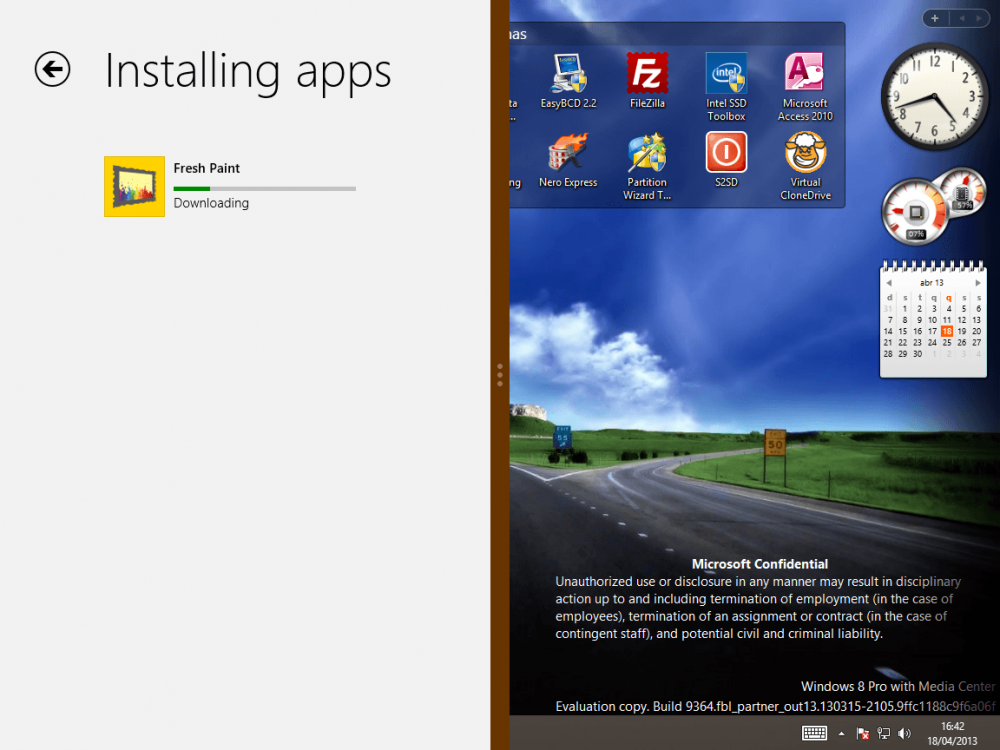Open the volume control tray icon
This screenshot has height=750, width=1000.
pyautogui.click(x=904, y=733)
